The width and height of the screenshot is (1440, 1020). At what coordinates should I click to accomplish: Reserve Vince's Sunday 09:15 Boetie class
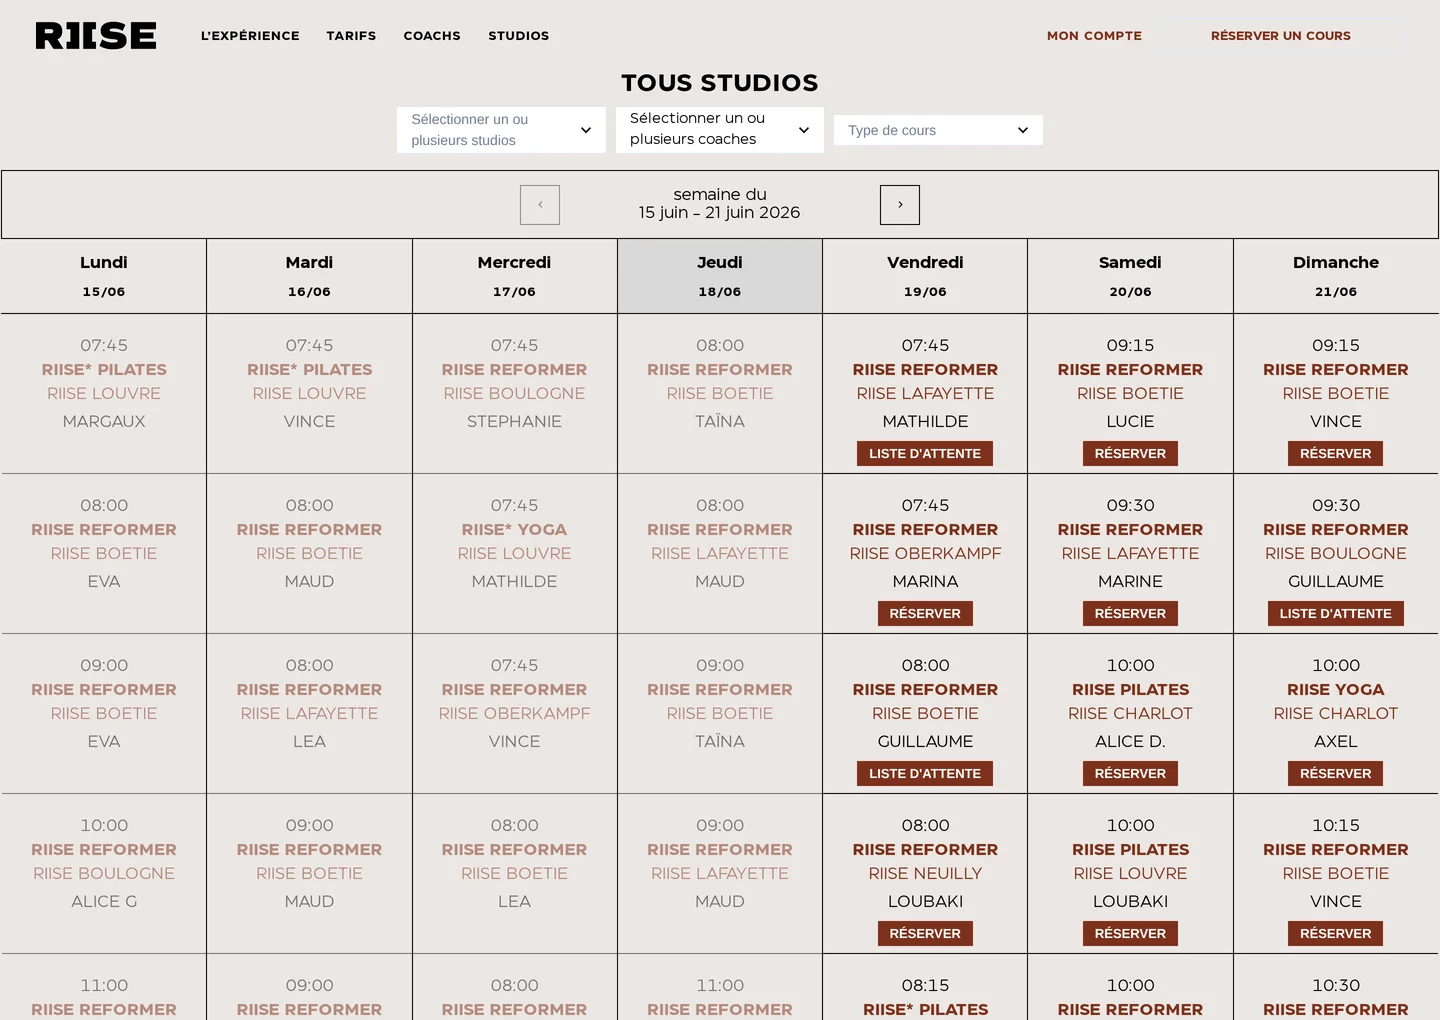point(1336,454)
